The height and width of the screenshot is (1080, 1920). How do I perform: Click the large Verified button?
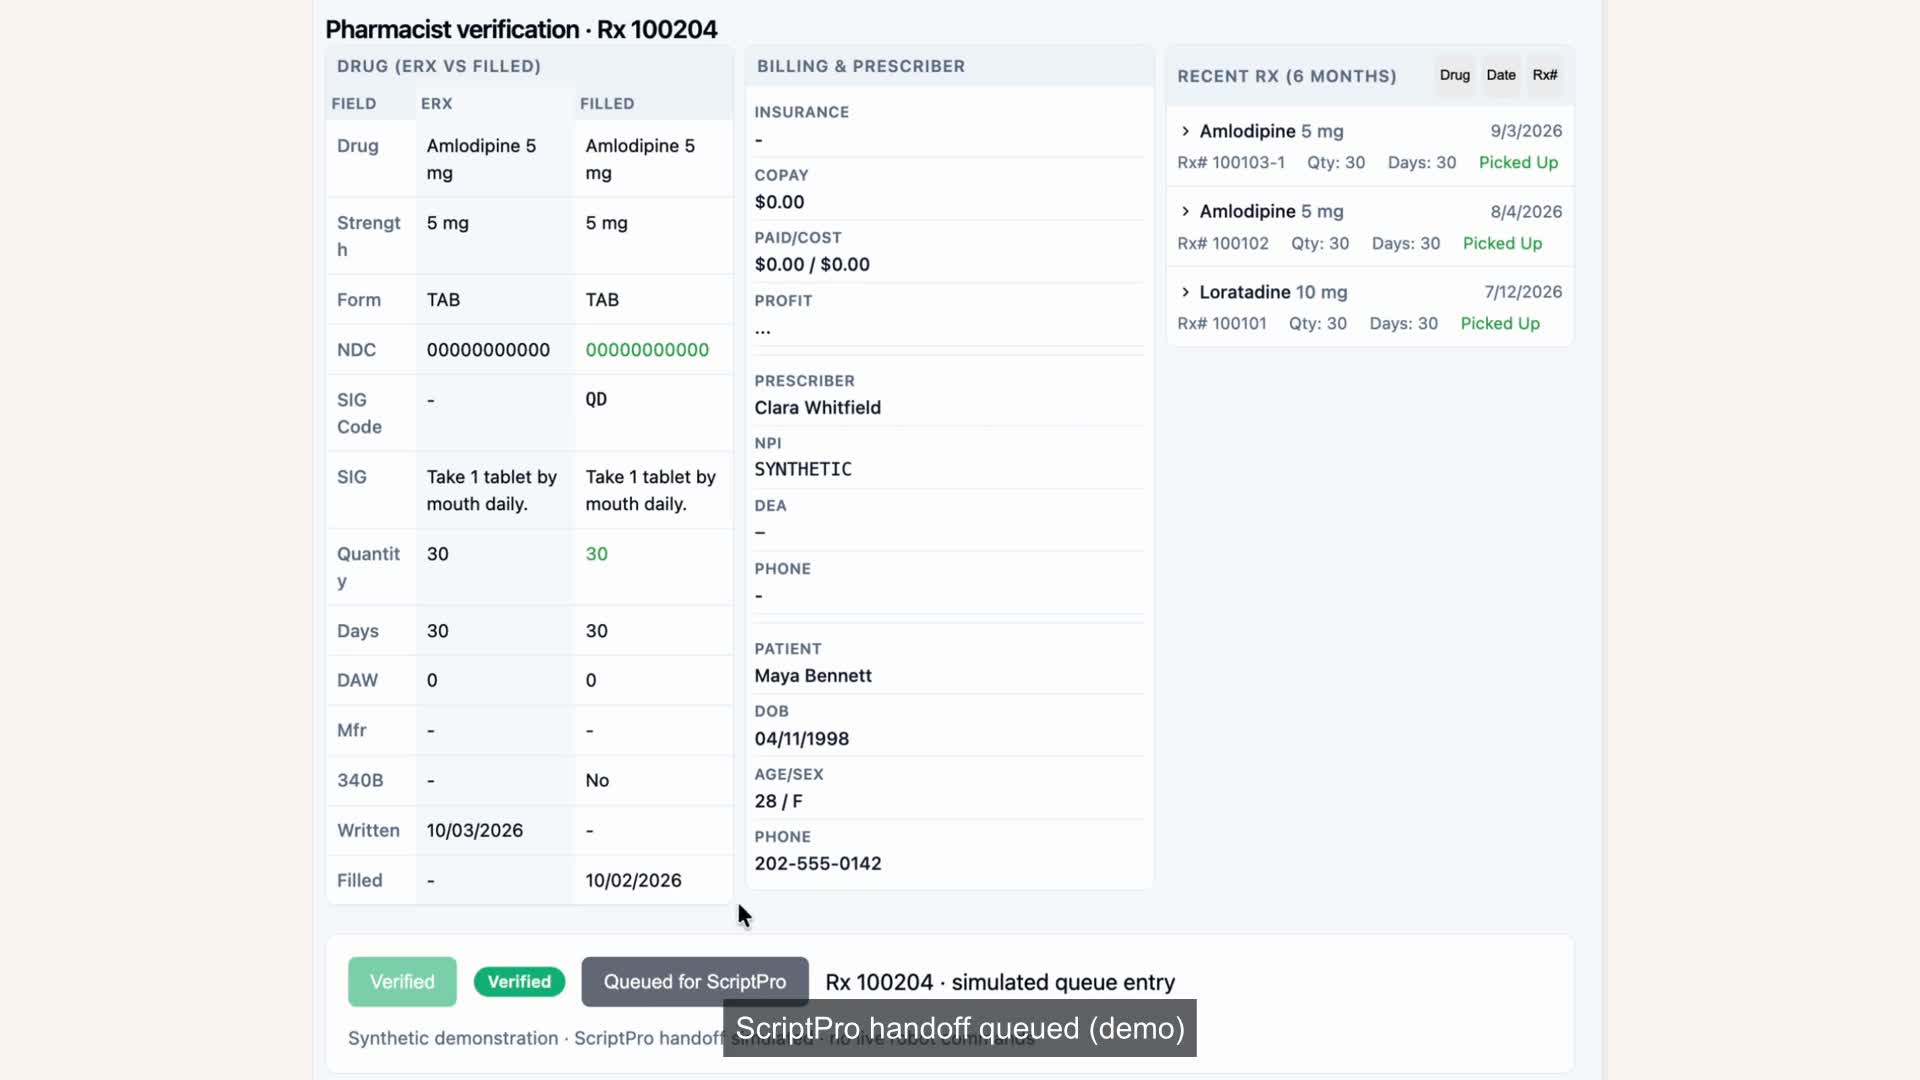[x=402, y=982]
